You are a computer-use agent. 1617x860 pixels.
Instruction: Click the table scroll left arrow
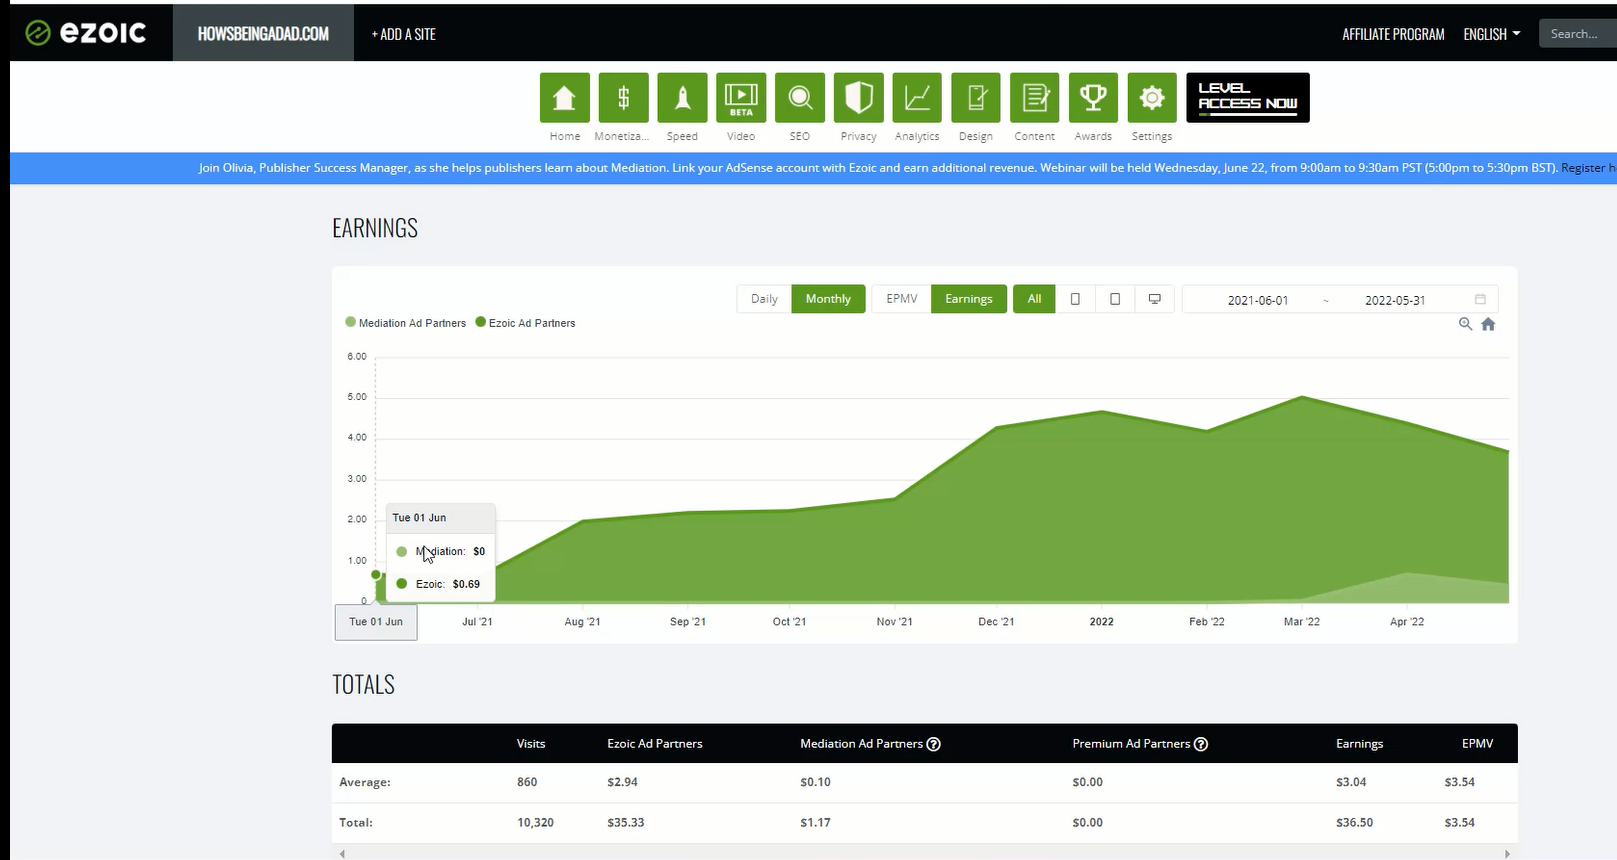pyautogui.click(x=342, y=854)
